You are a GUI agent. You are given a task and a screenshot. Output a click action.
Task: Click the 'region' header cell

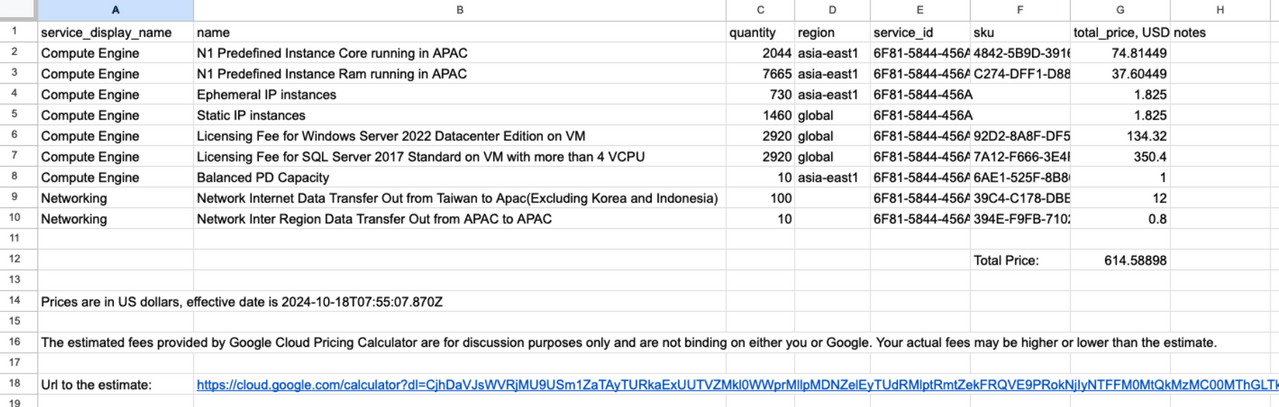(x=832, y=32)
